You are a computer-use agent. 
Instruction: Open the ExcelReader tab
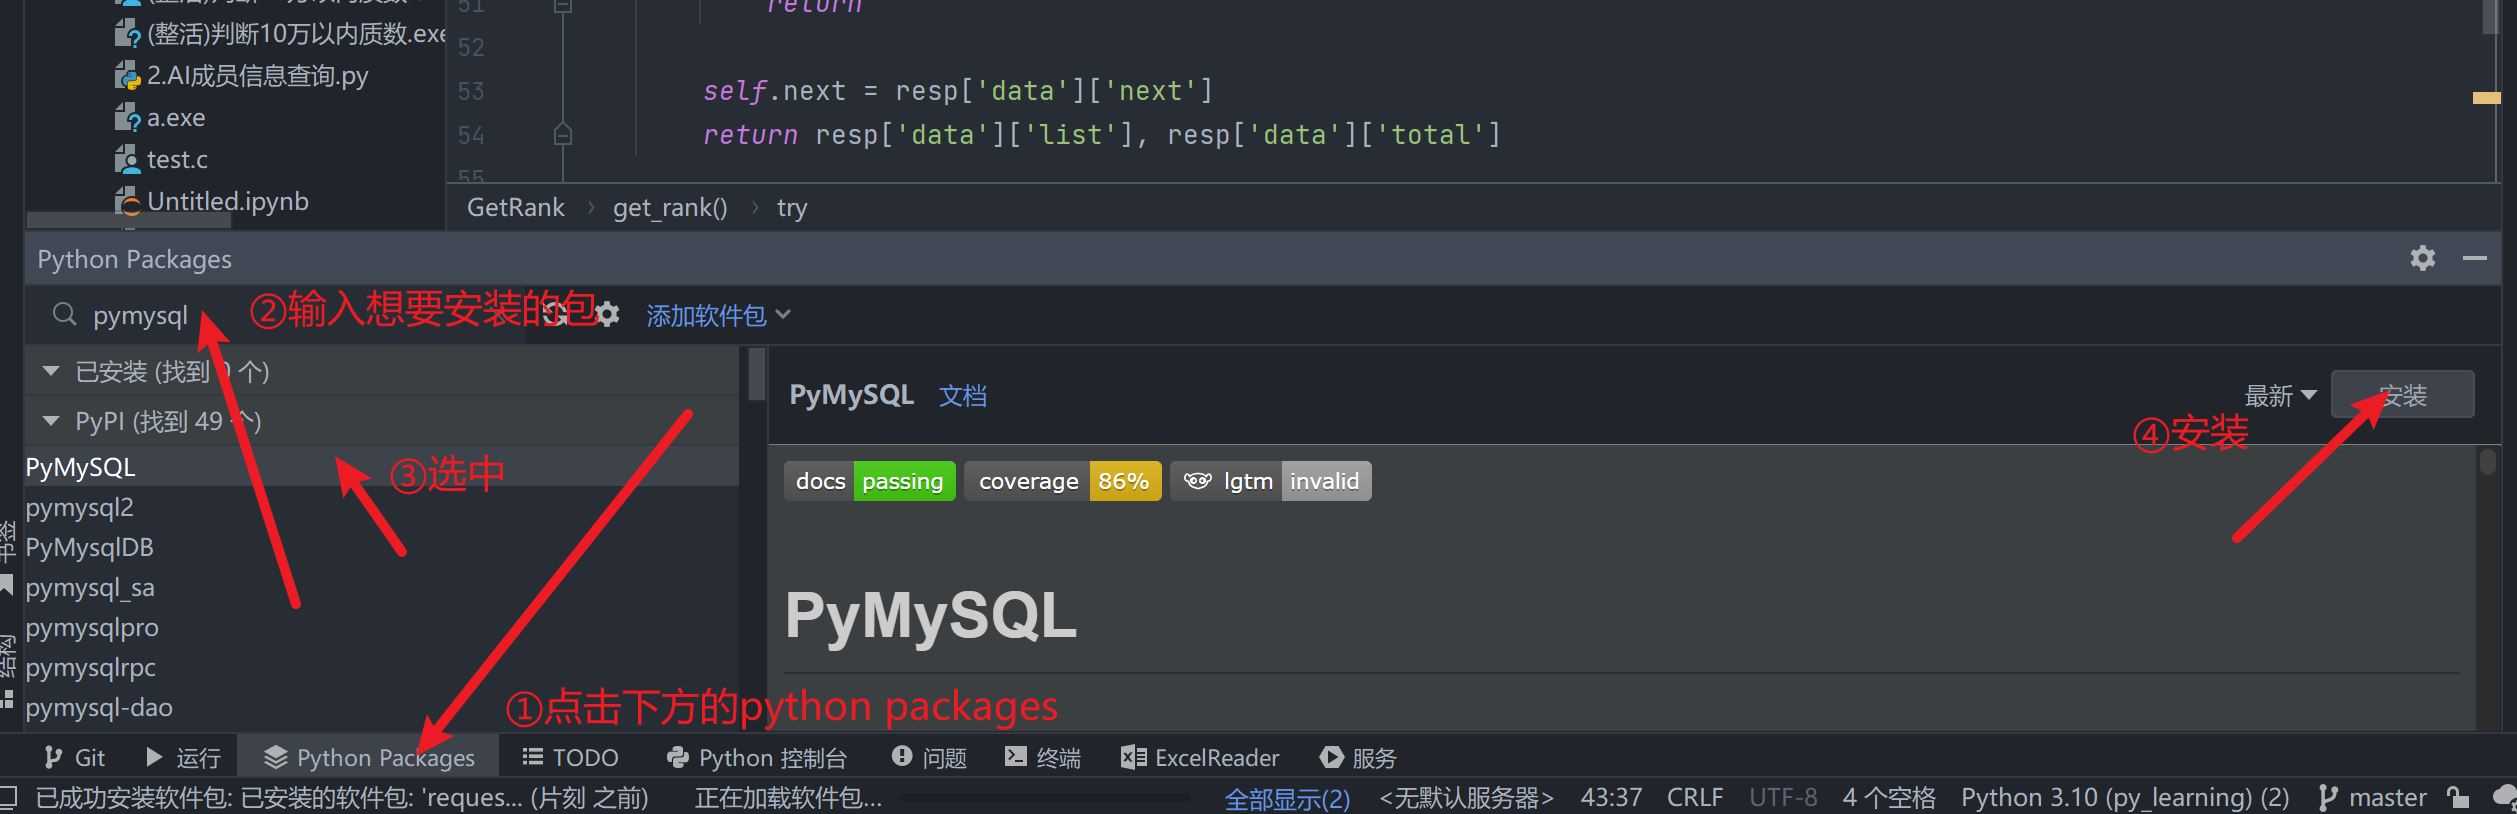[x=1201, y=757]
